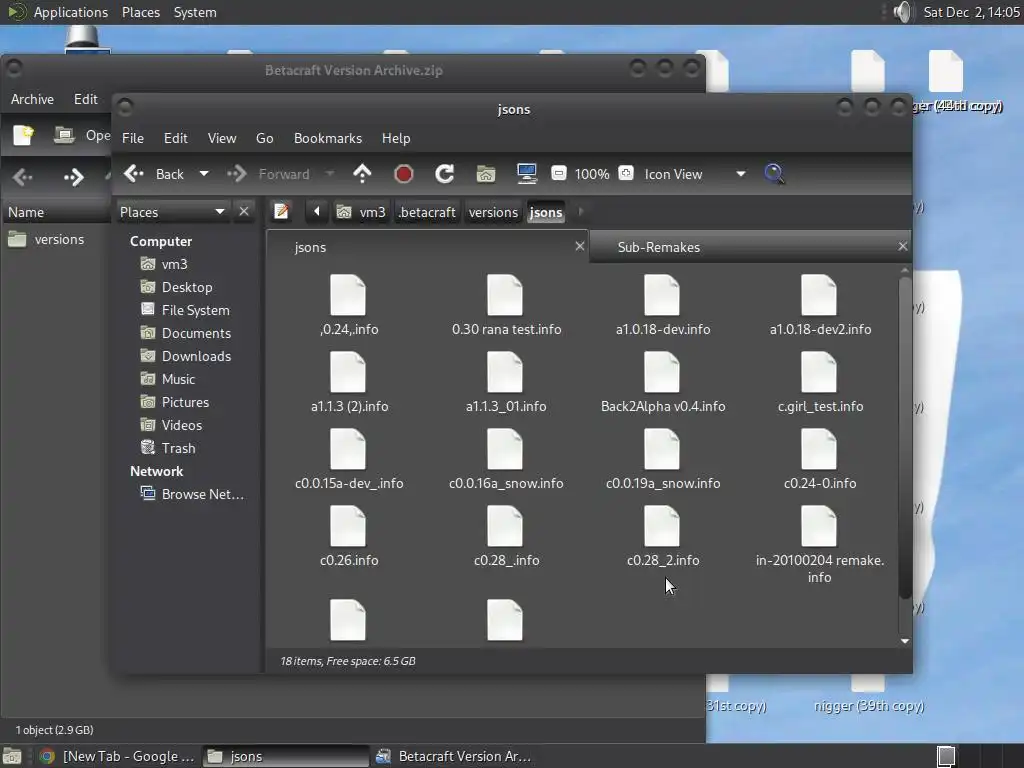
Task: Open the Go menu
Action: (264, 138)
